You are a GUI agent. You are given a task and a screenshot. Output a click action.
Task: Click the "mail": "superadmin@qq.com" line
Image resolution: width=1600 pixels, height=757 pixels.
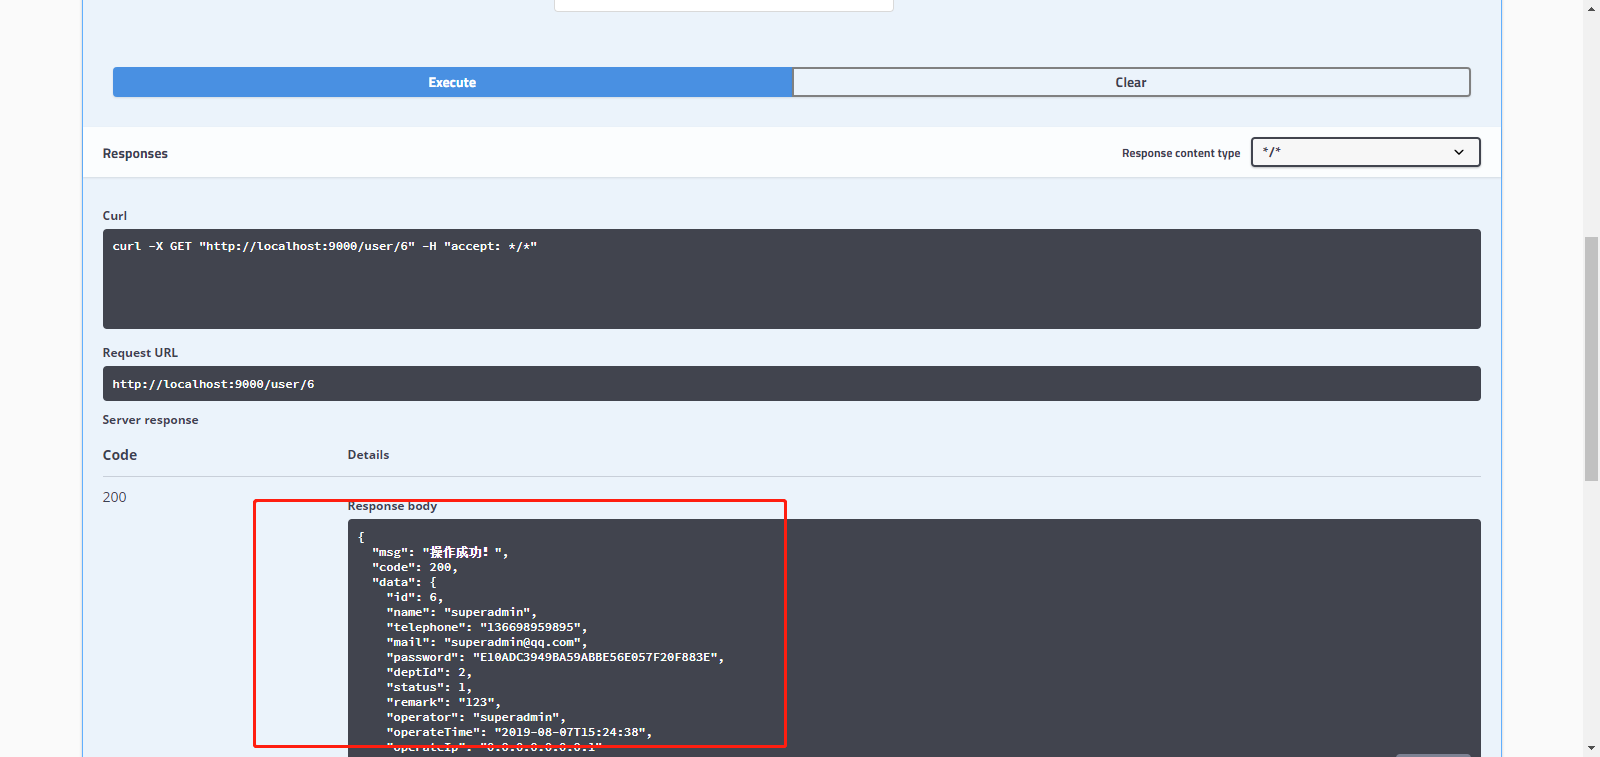pyautogui.click(x=487, y=642)
